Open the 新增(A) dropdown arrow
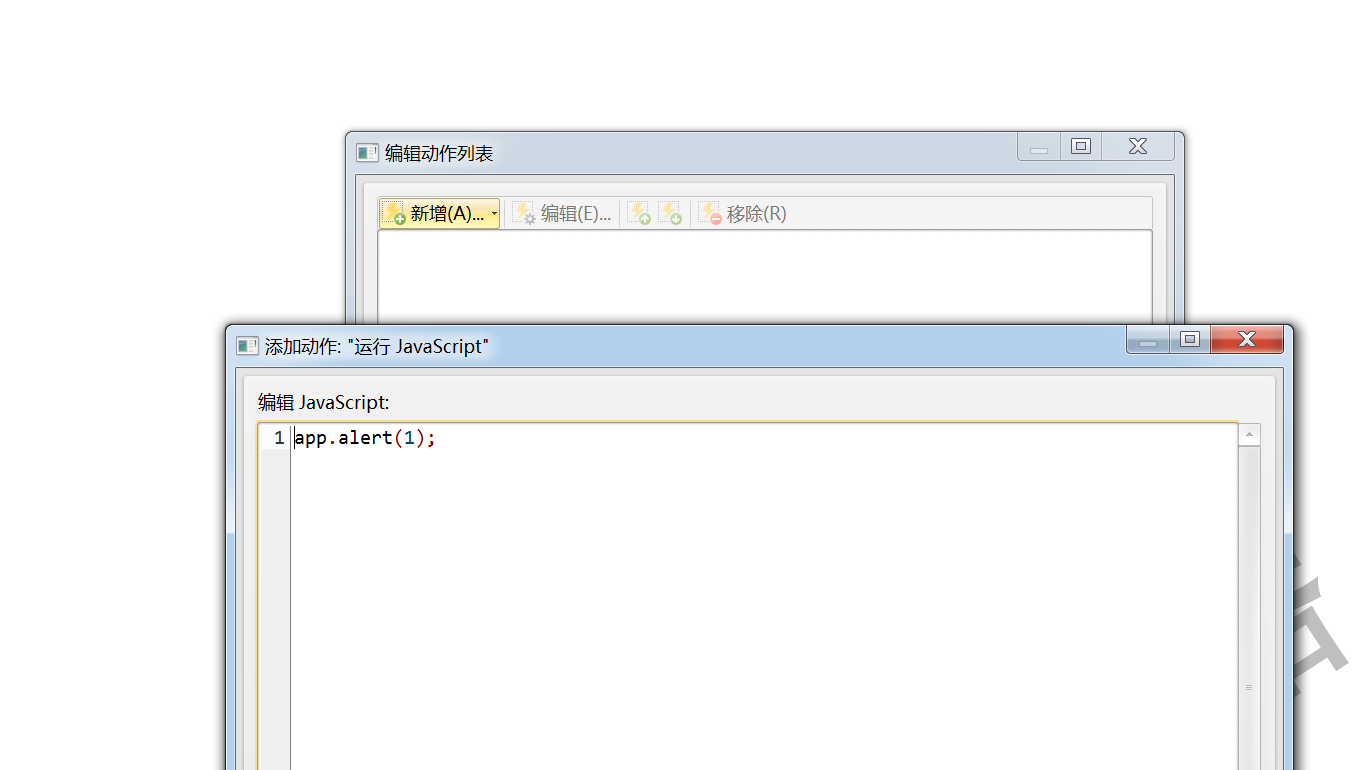The width and height of the screenshot is (1360, 770). point(494,214)
